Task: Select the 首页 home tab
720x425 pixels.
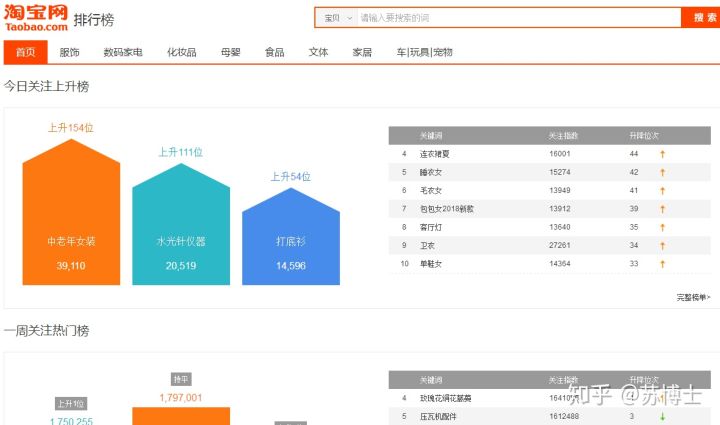Action: coord(25,52)
